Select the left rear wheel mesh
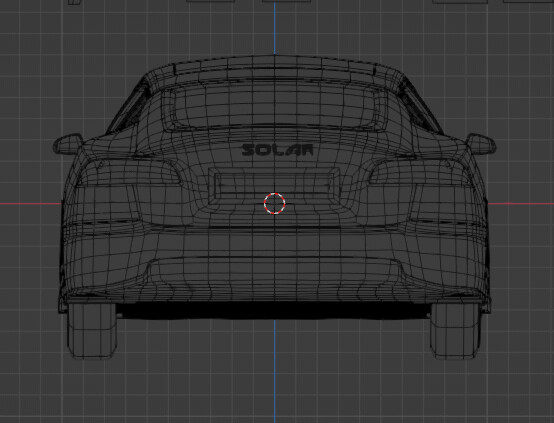The width and height of the screenshot is (554, 423). coord(92,331)
